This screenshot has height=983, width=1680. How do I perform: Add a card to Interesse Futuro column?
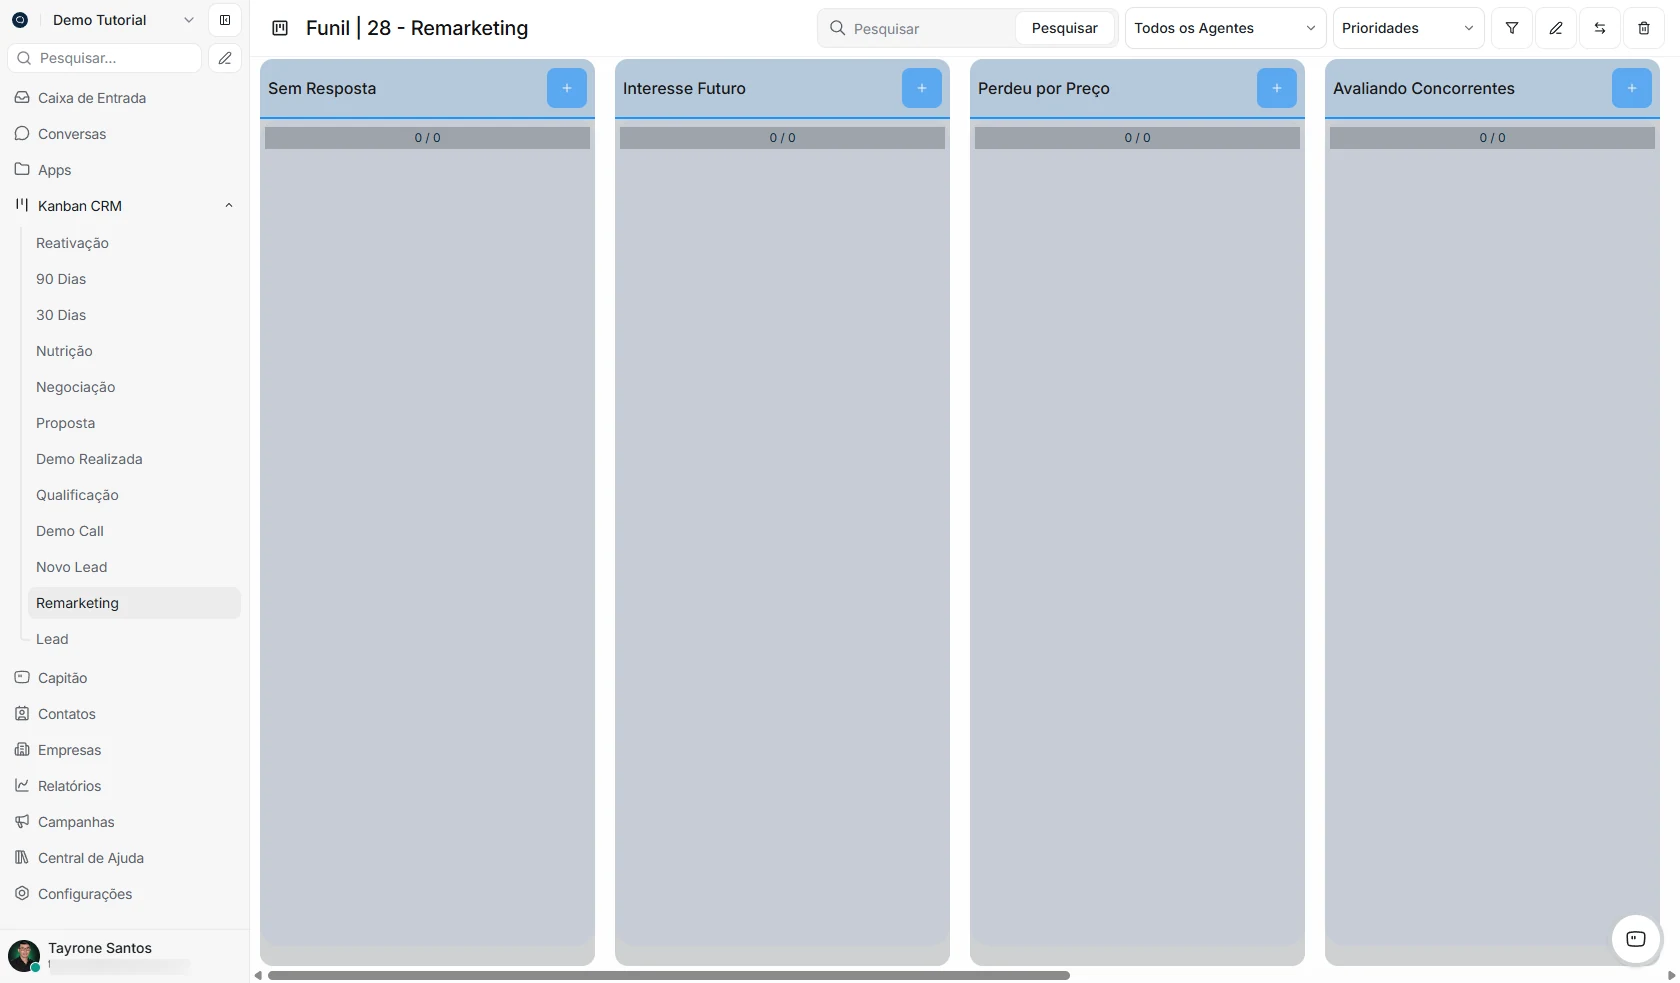921,88
